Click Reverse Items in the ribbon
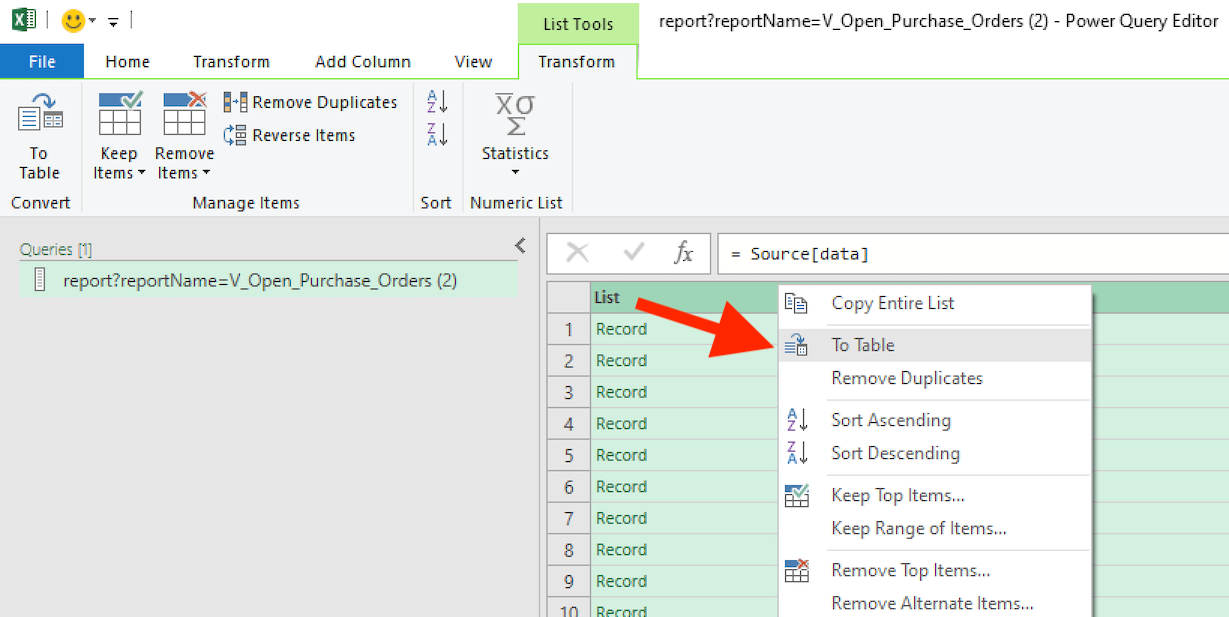 click(x=289, y=135)
